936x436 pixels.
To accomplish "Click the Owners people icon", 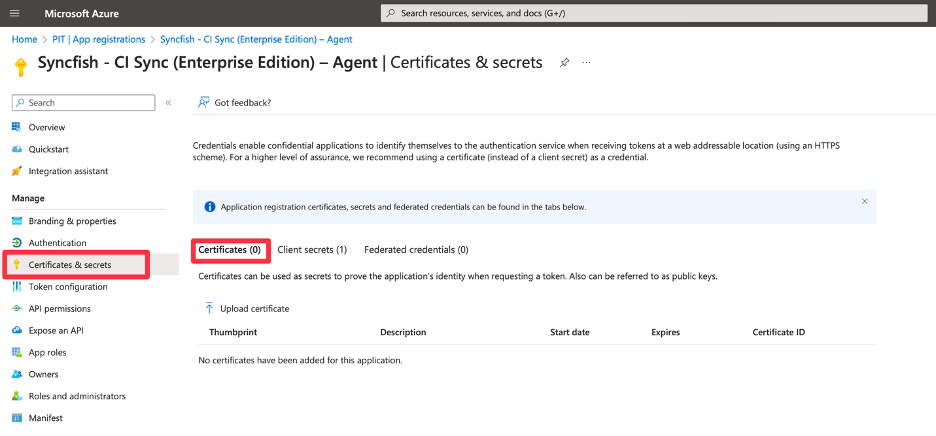I will pyautogui.click(x=17, y=374).
